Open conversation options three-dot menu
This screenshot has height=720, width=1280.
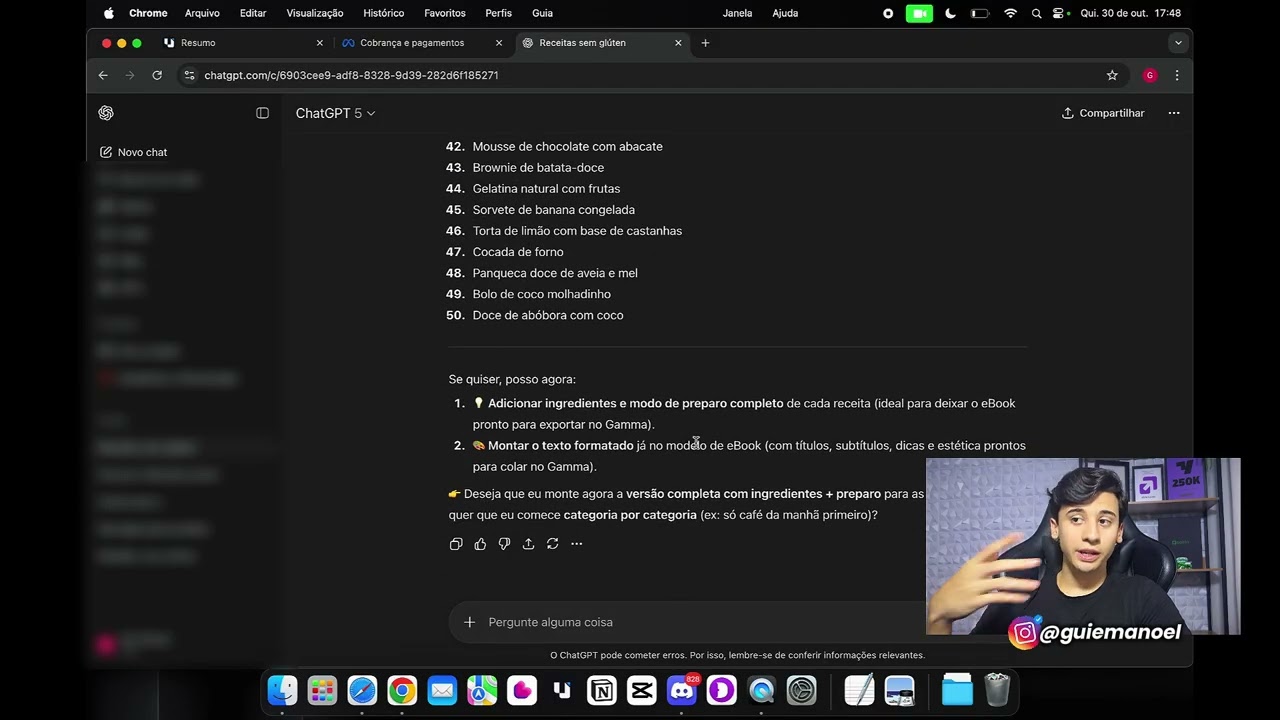pos(1174,113)
